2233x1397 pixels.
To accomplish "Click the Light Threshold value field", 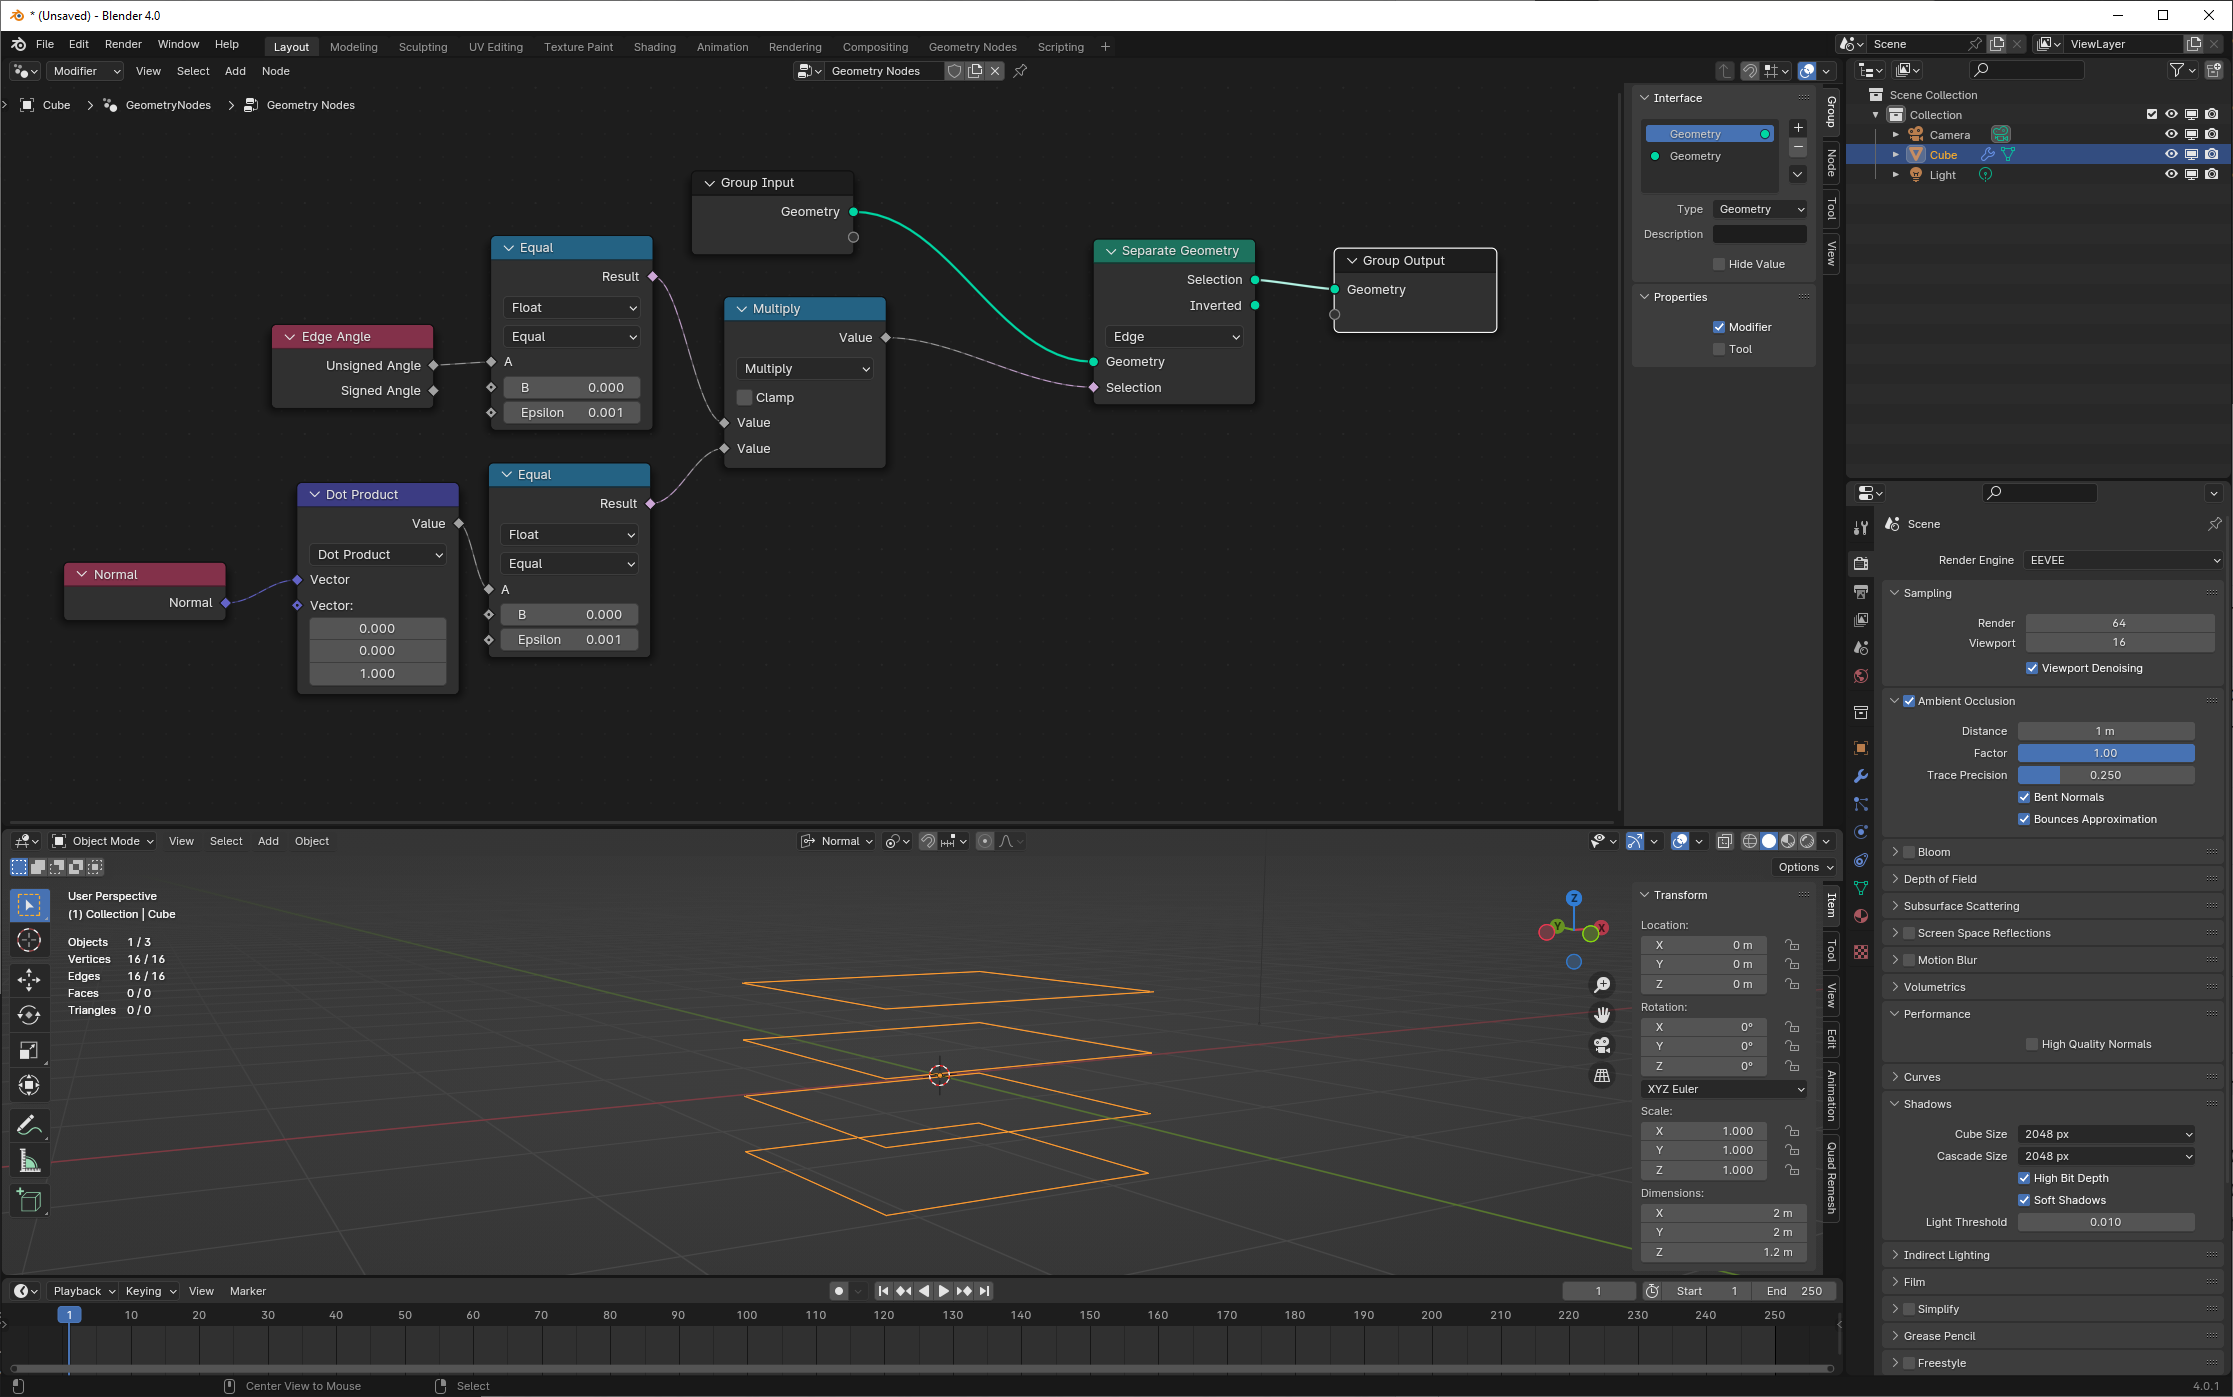I will [2106, 1222].
